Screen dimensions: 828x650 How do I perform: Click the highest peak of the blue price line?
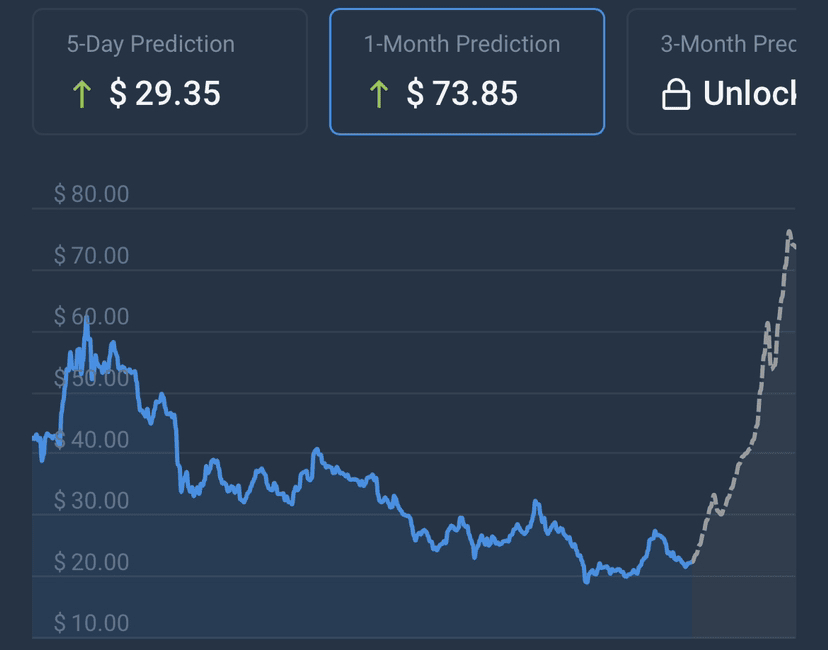tap(86, 317)
